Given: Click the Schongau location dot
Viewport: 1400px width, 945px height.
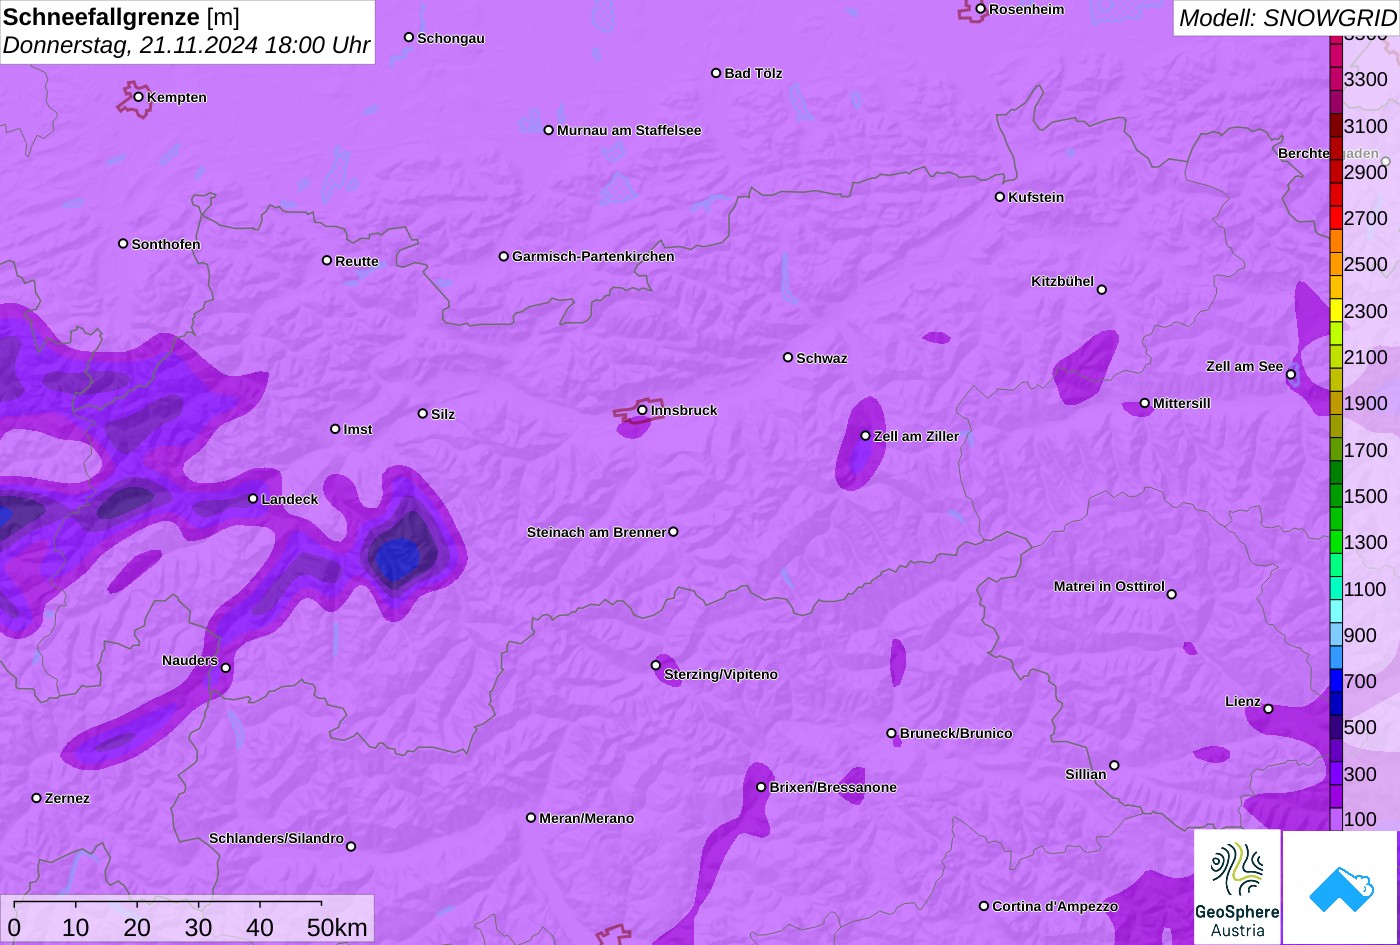Looking at the screenshot, I should tap(409, 37).
